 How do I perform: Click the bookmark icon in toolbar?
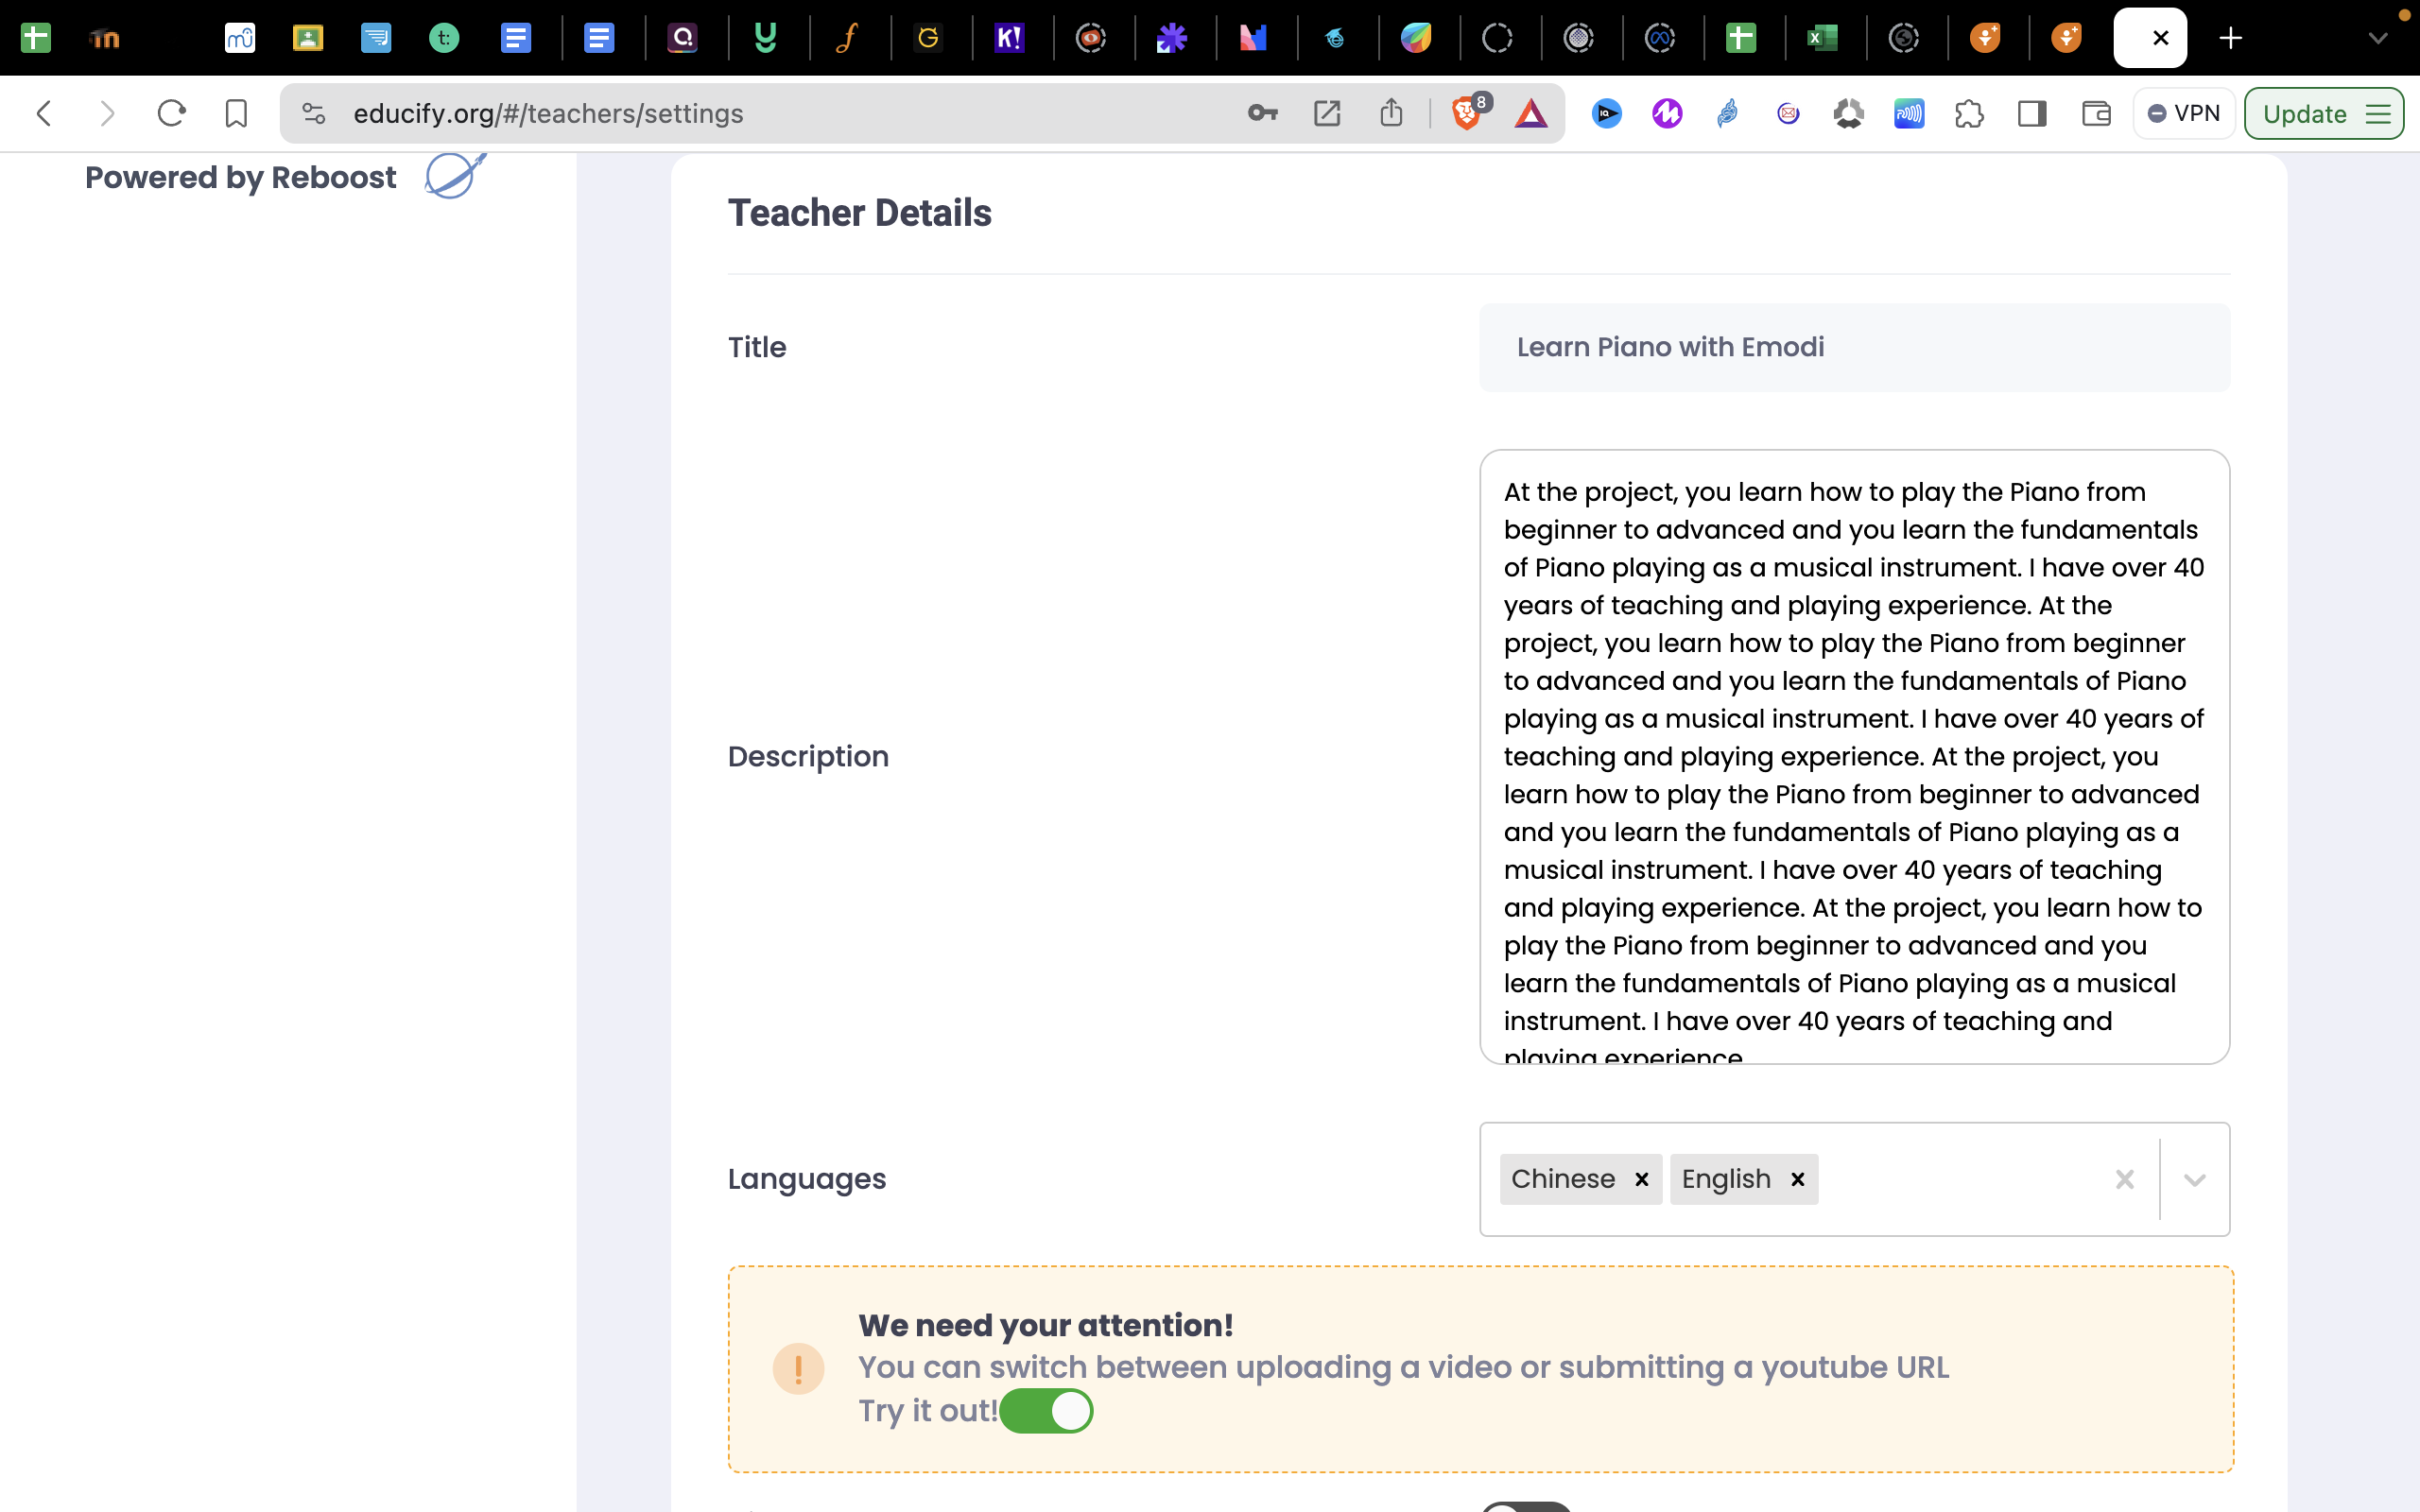tap(236, 114)
